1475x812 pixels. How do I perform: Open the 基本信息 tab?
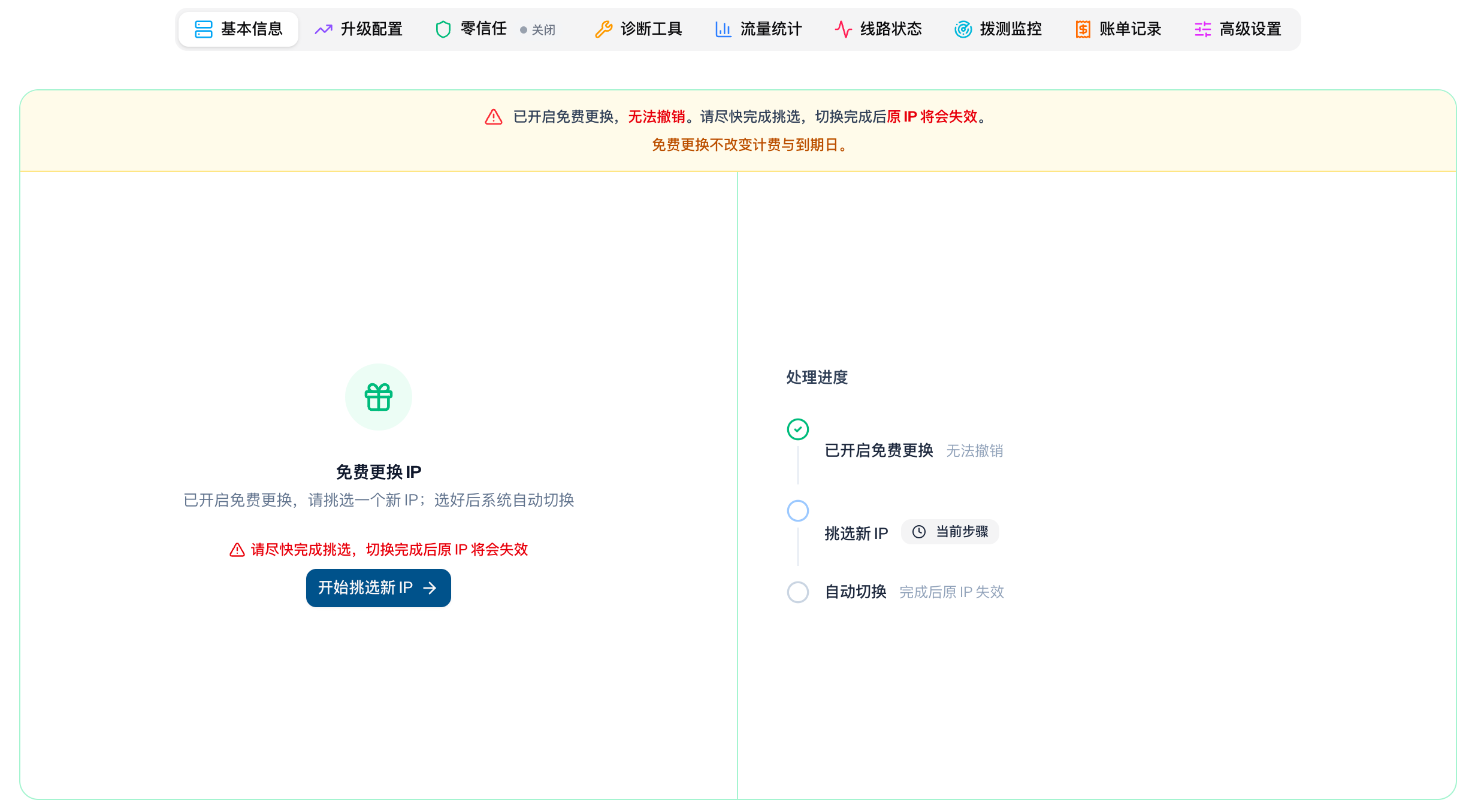point(238,29)
